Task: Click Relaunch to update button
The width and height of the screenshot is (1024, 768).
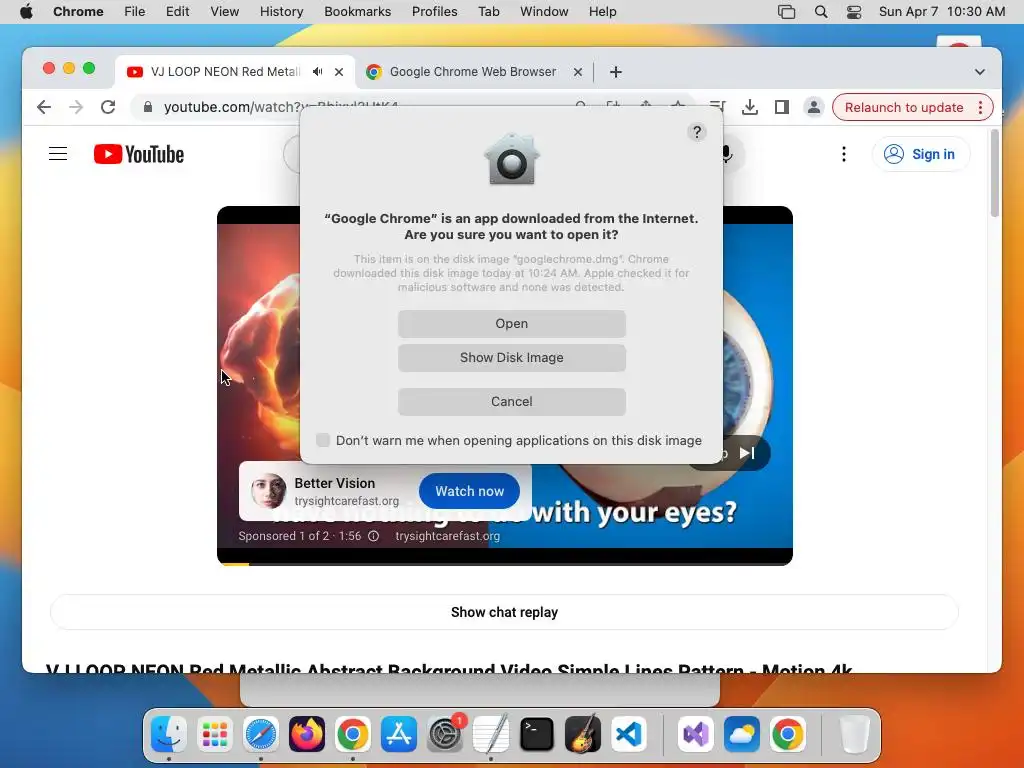Action: pyautogui.click(x=904, y=107)
